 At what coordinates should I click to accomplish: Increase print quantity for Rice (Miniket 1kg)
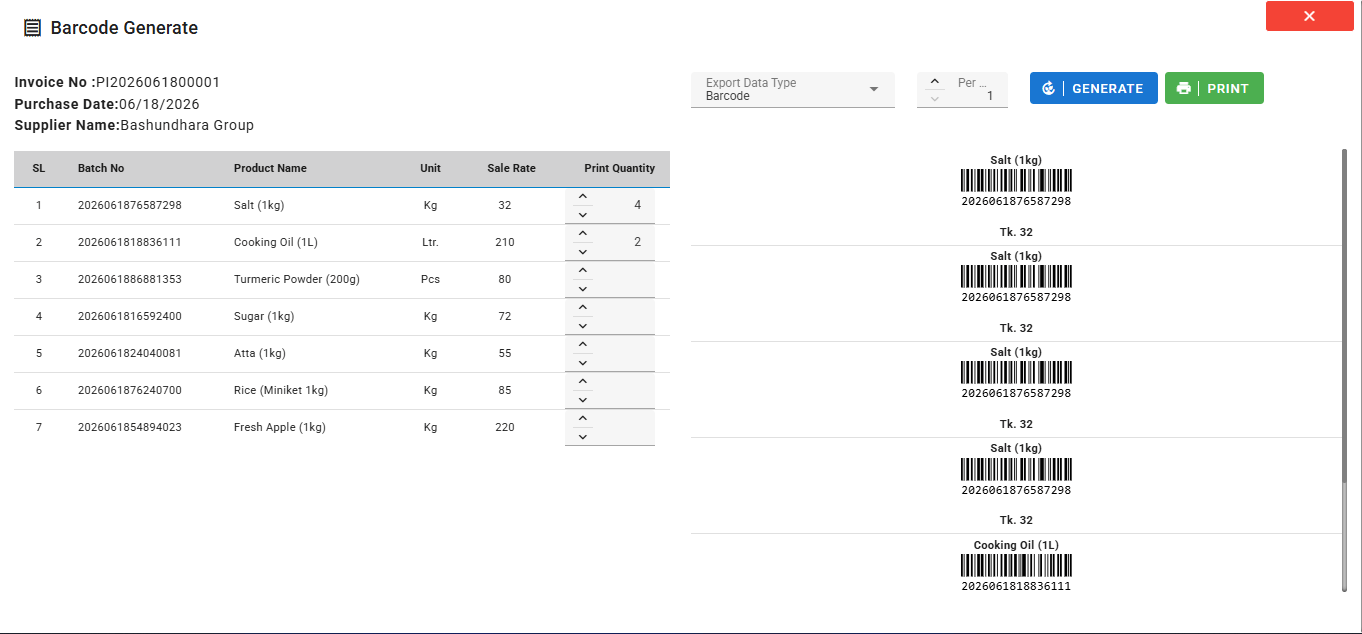[x=582, y=382]
